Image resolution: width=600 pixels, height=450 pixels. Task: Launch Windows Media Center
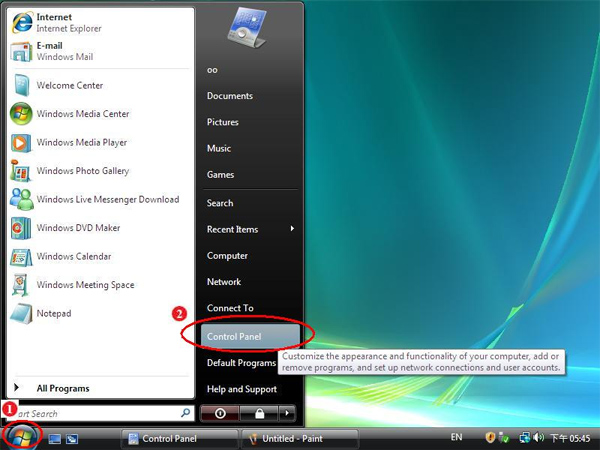coord(100,114)
